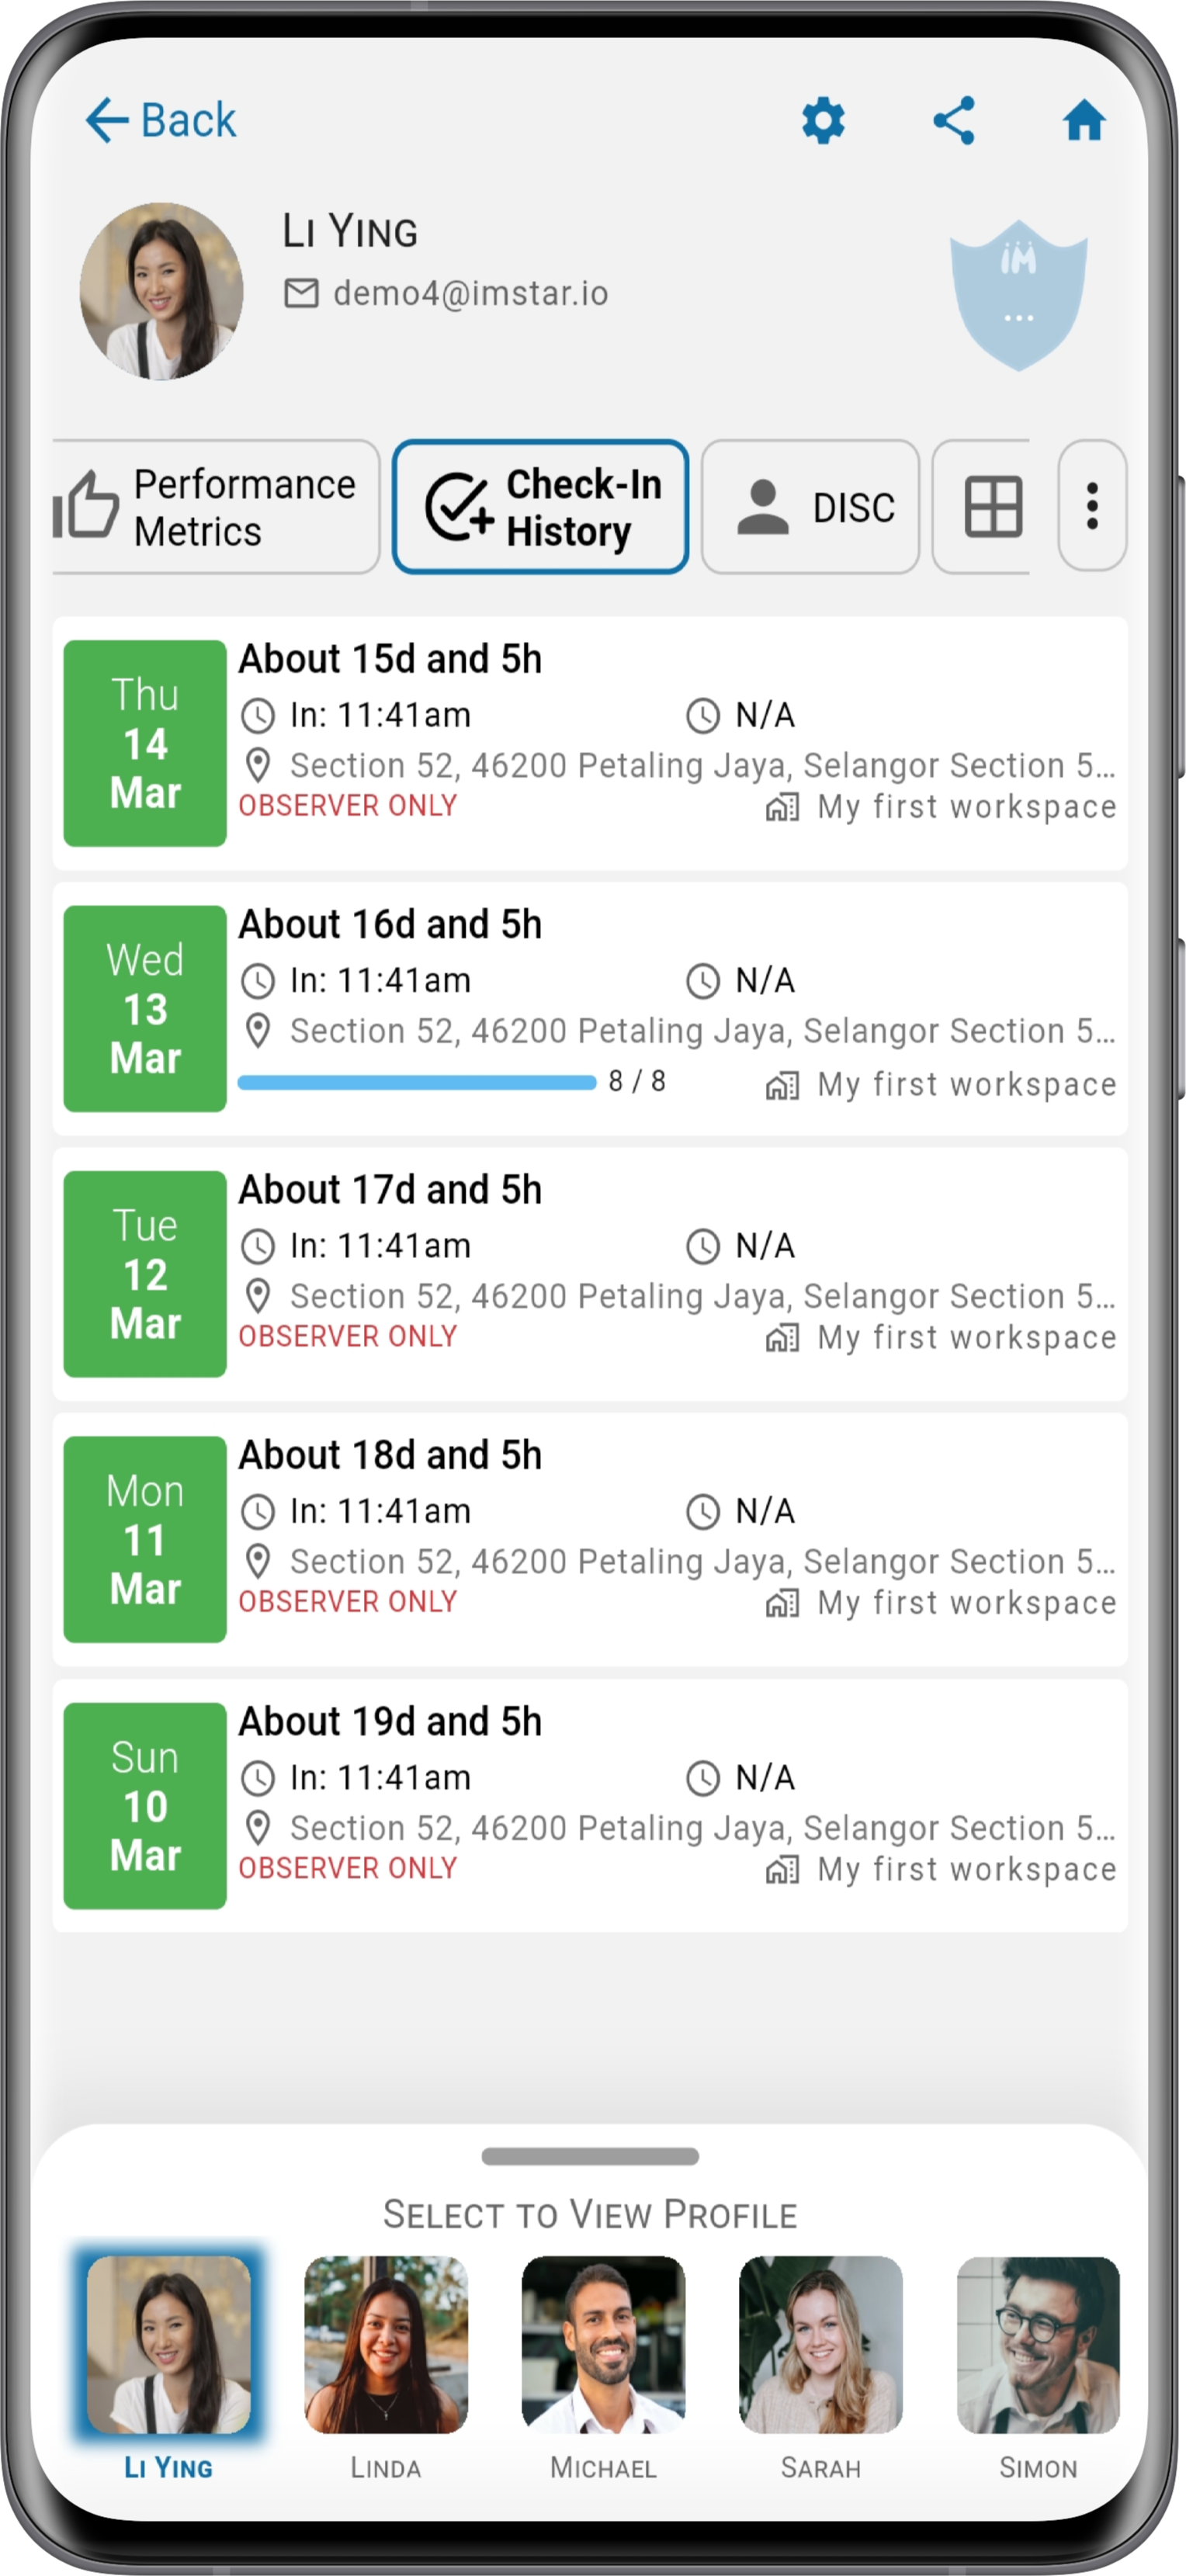The width and height of the screenshot is (1186, 2576).
Task: Tap the Thu 14 Mar date tile
Action: 145,743
